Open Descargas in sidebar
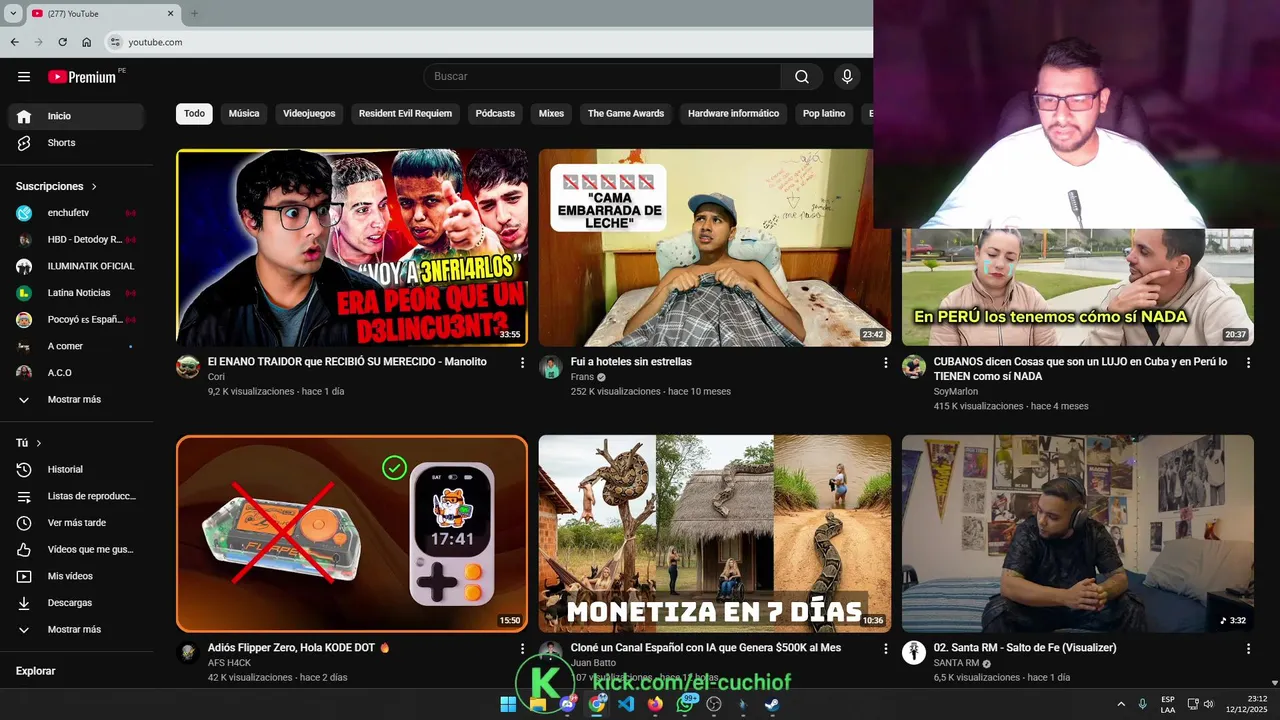The height and width of the screenshot is (720, 1280). click(x=76, y=603)
